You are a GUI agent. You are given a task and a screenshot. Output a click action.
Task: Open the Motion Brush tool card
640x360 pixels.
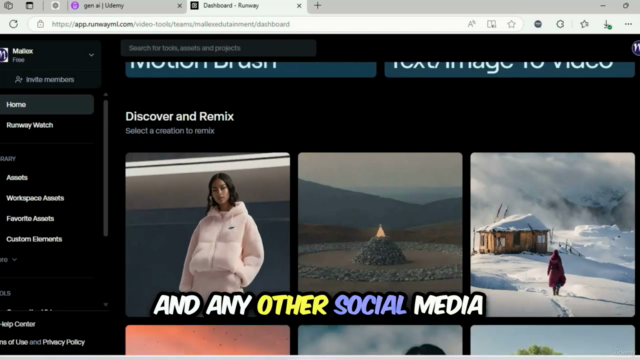(251, 69)
